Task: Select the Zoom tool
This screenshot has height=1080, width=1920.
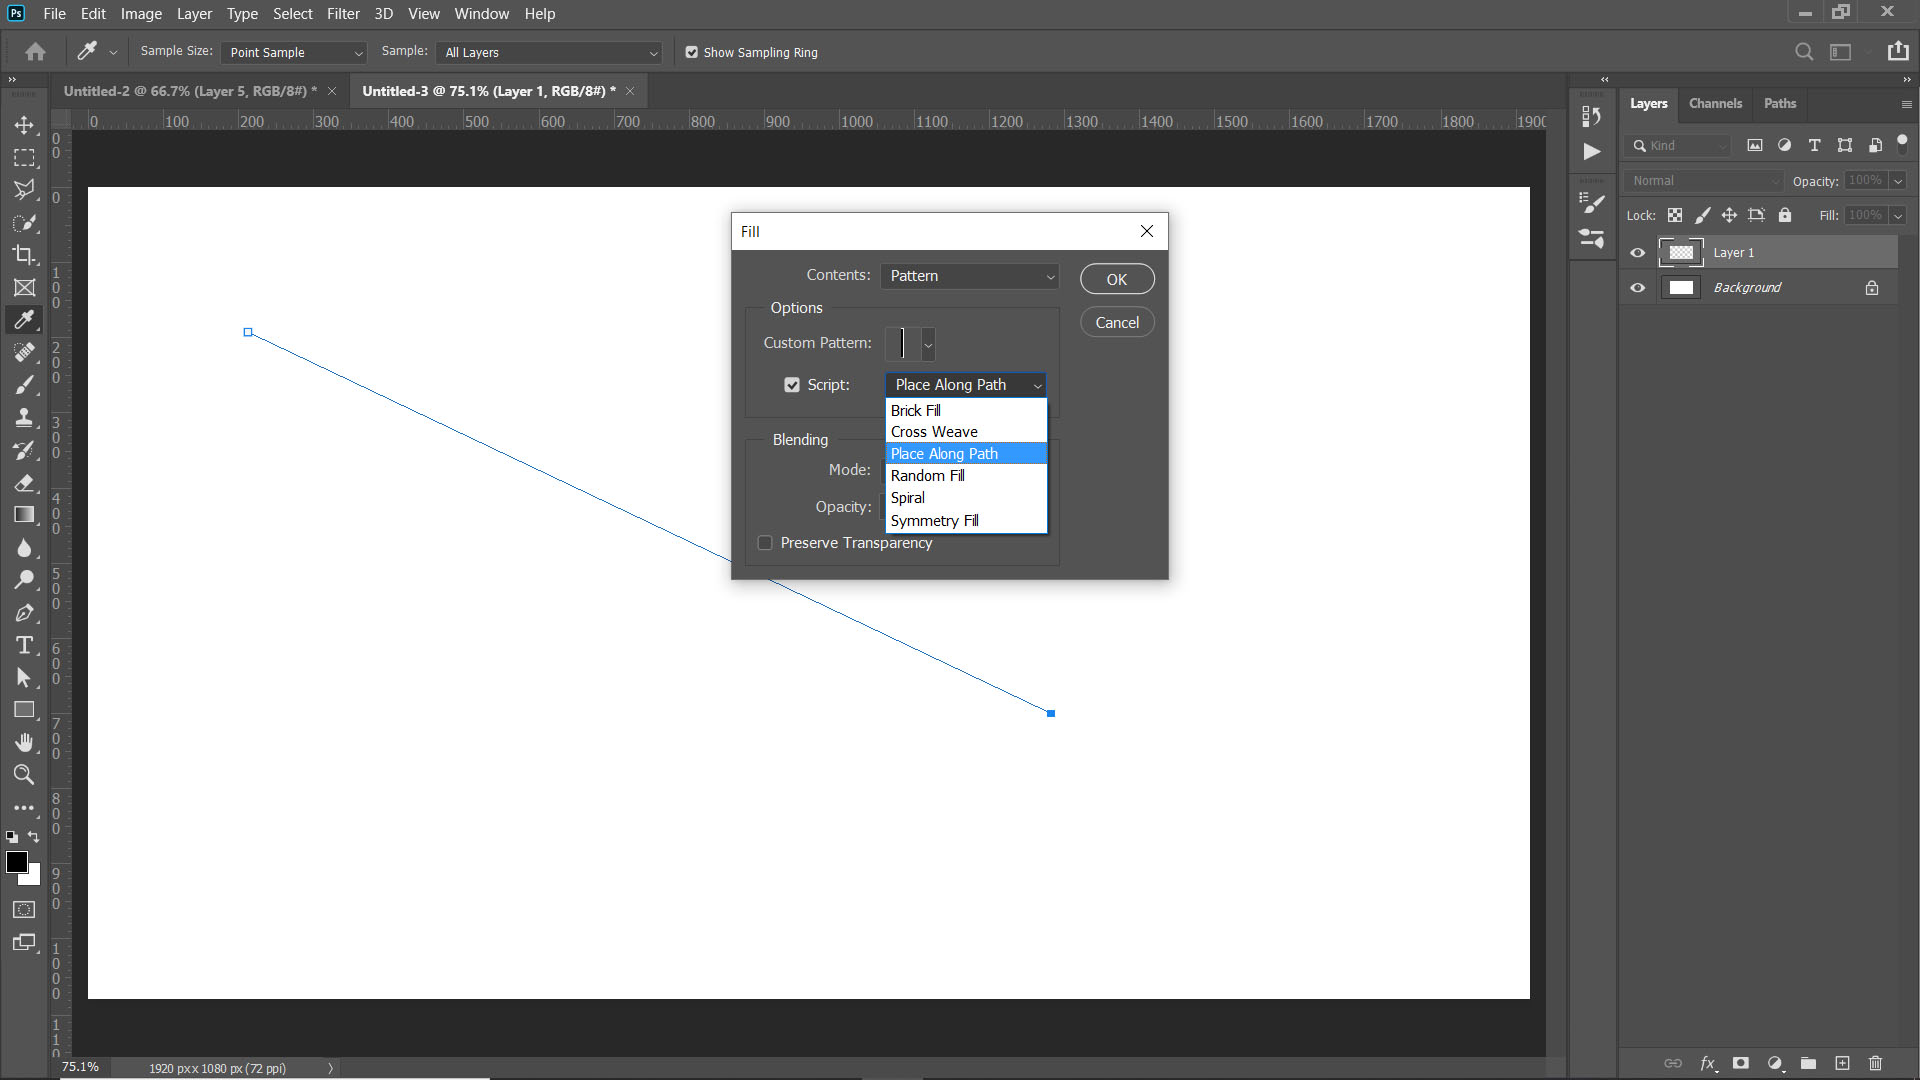Action: (25, 775)
